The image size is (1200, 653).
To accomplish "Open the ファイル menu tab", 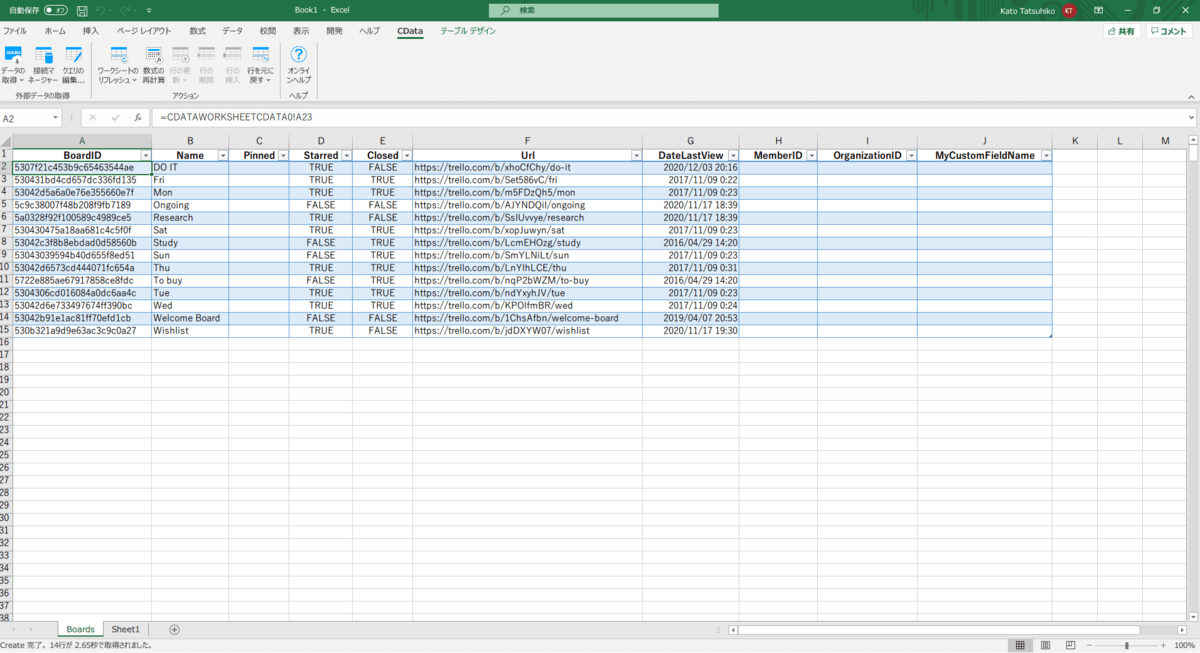I will point(15,31).
